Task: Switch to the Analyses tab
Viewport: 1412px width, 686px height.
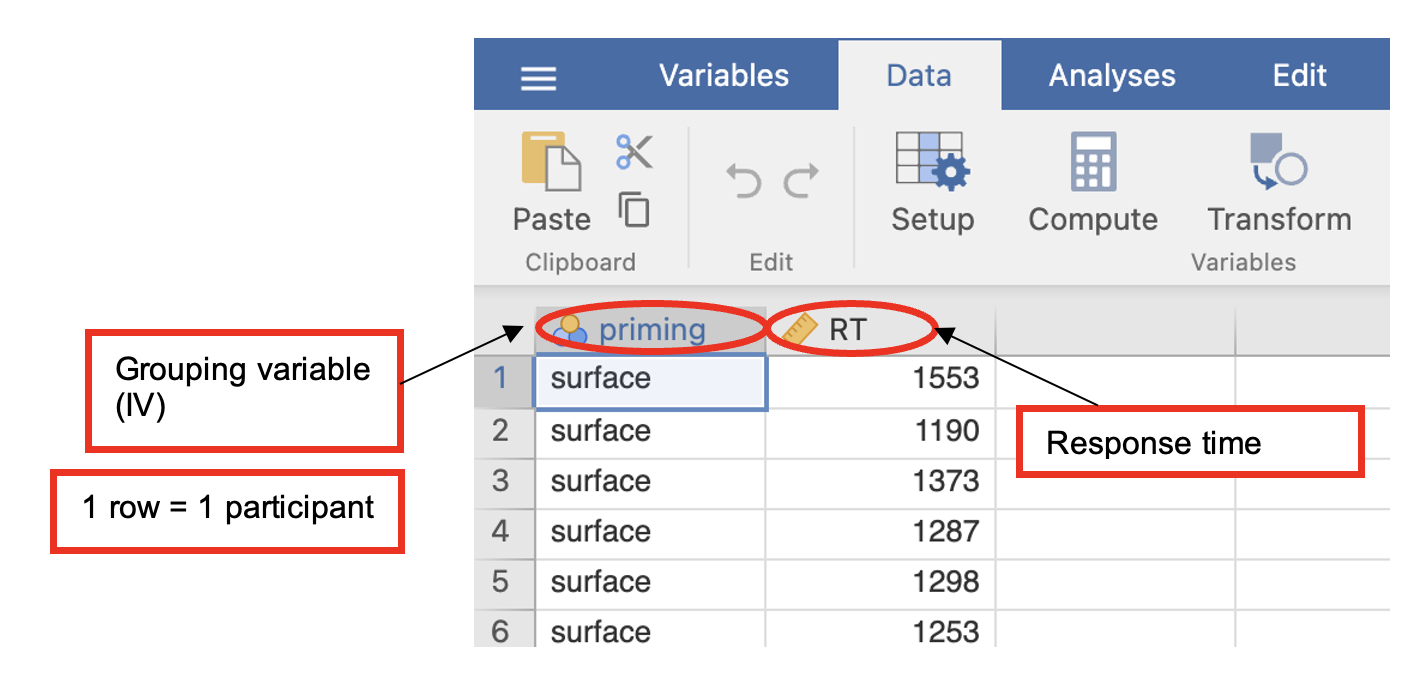Action: point(1112,76)
